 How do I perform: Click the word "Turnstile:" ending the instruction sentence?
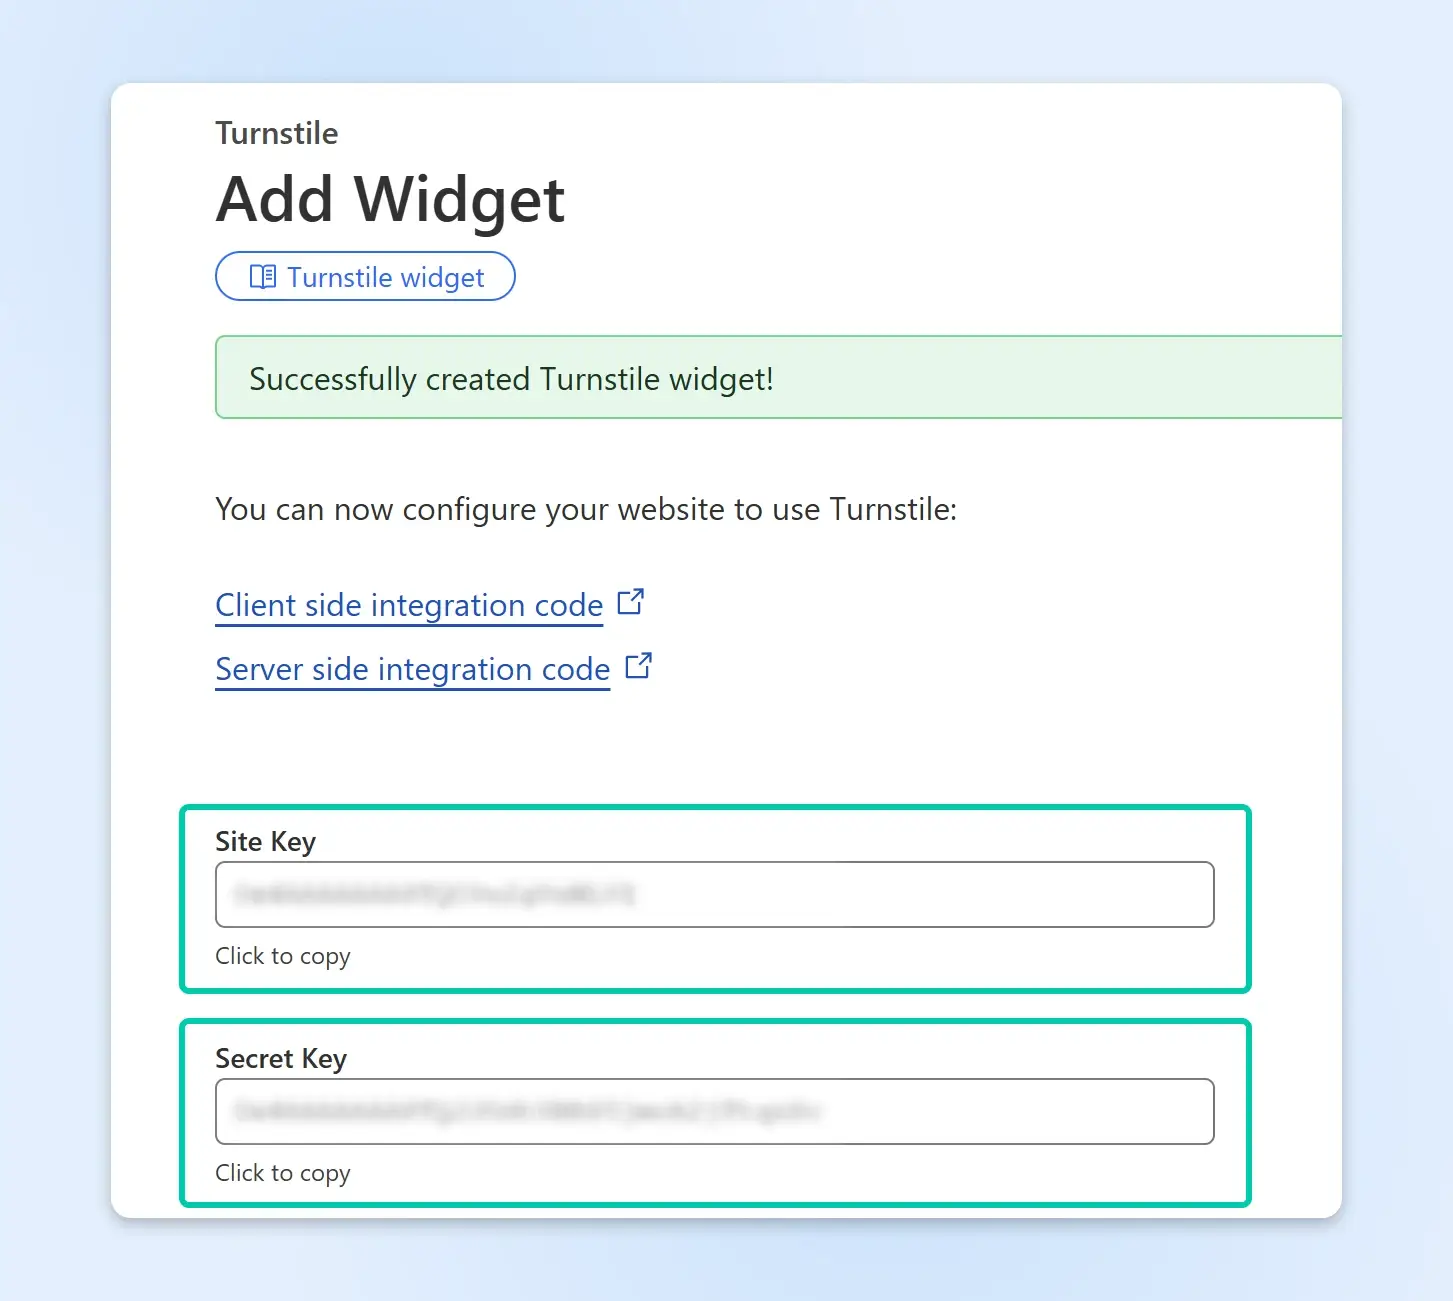pyautogui.click(x=893, y=509)
